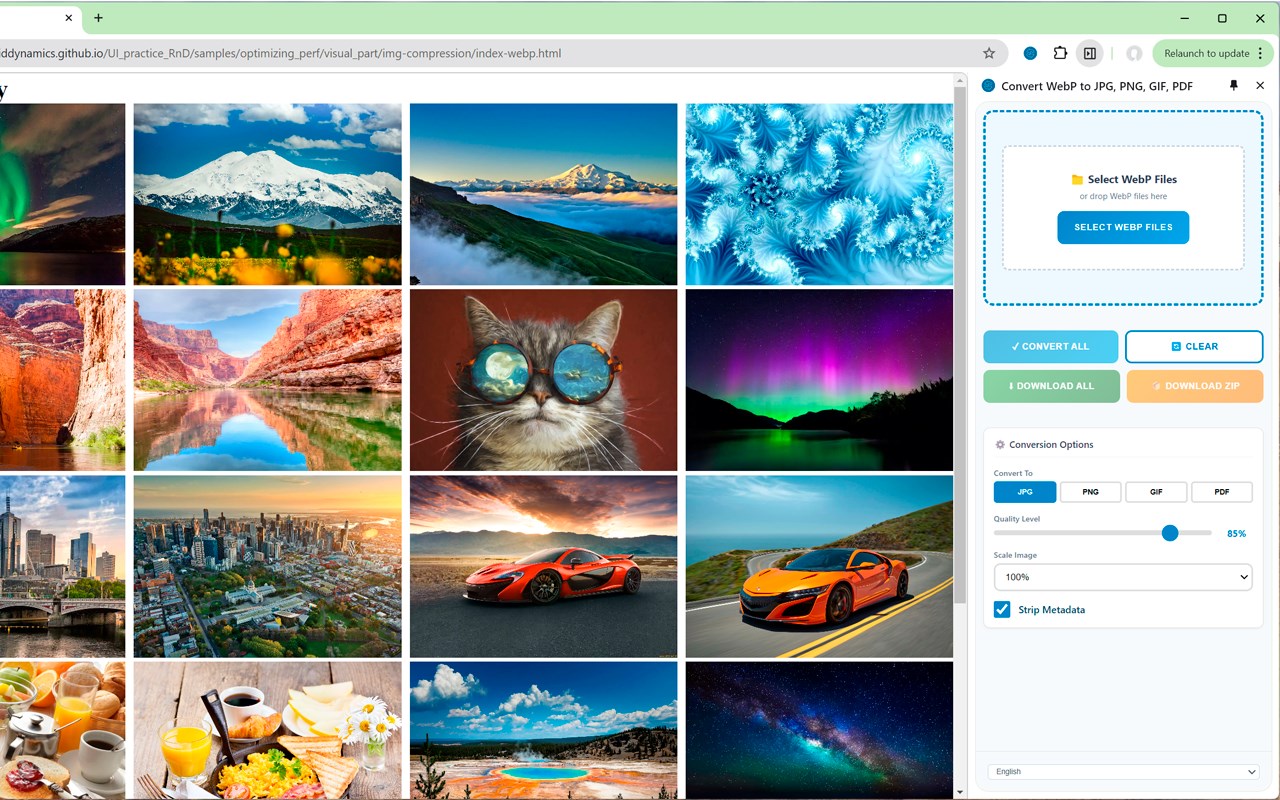Viewport: 1280px width, 800px height.
Task: Bookmark this page with the star icon
Action: click(989, 53)
